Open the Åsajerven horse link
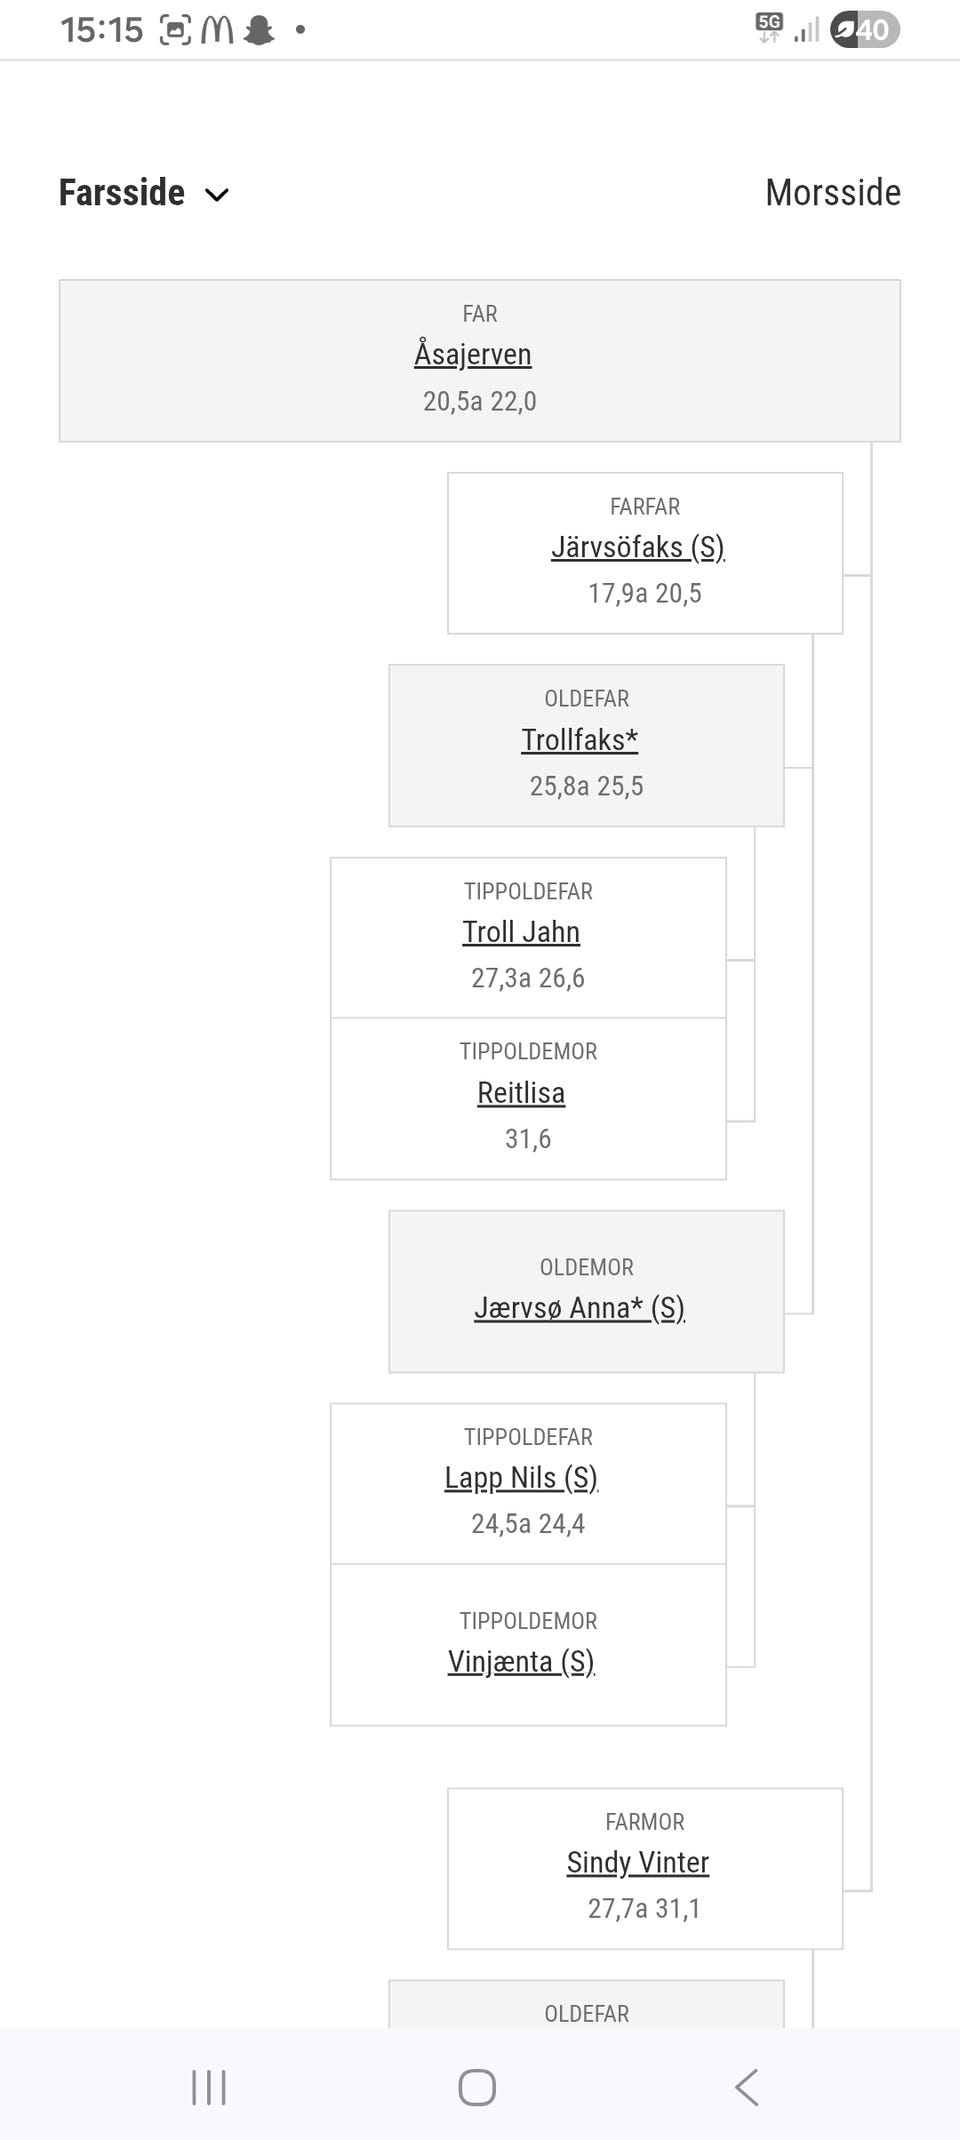Image resolution: width=960 pixels, height=2140 pixels. tap(473, 354)
